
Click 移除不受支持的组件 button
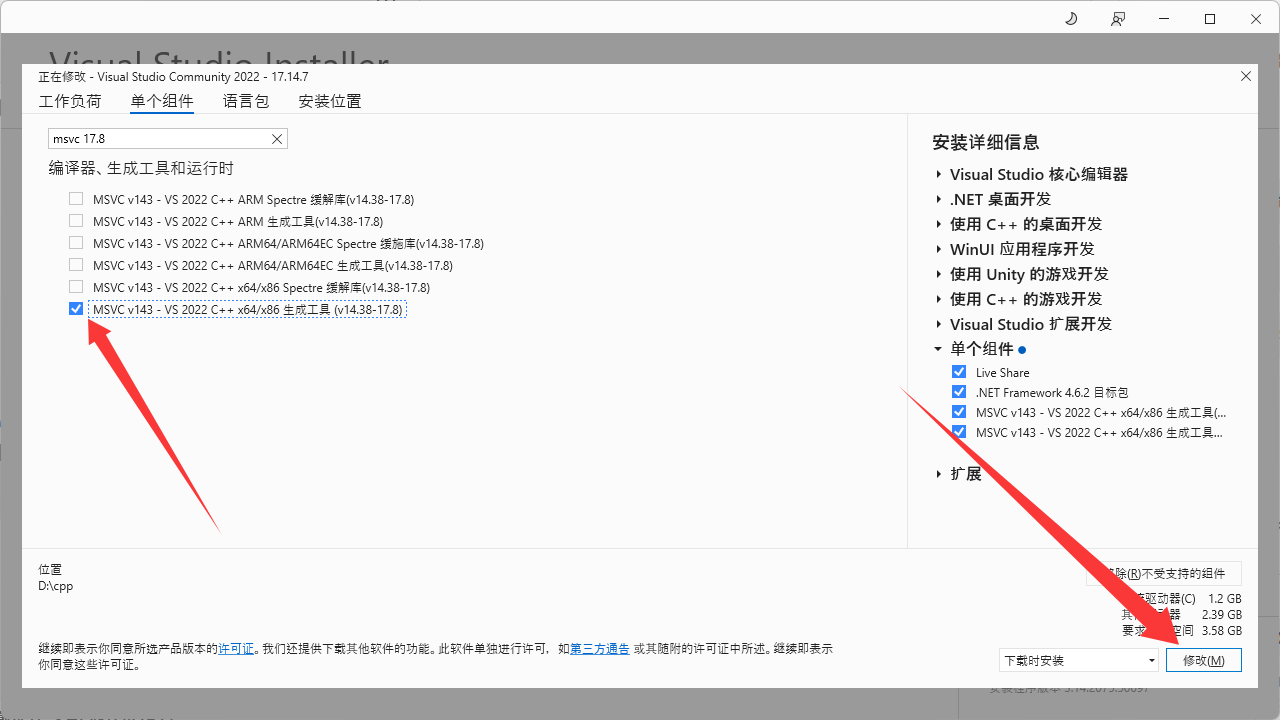(1164, 573)
